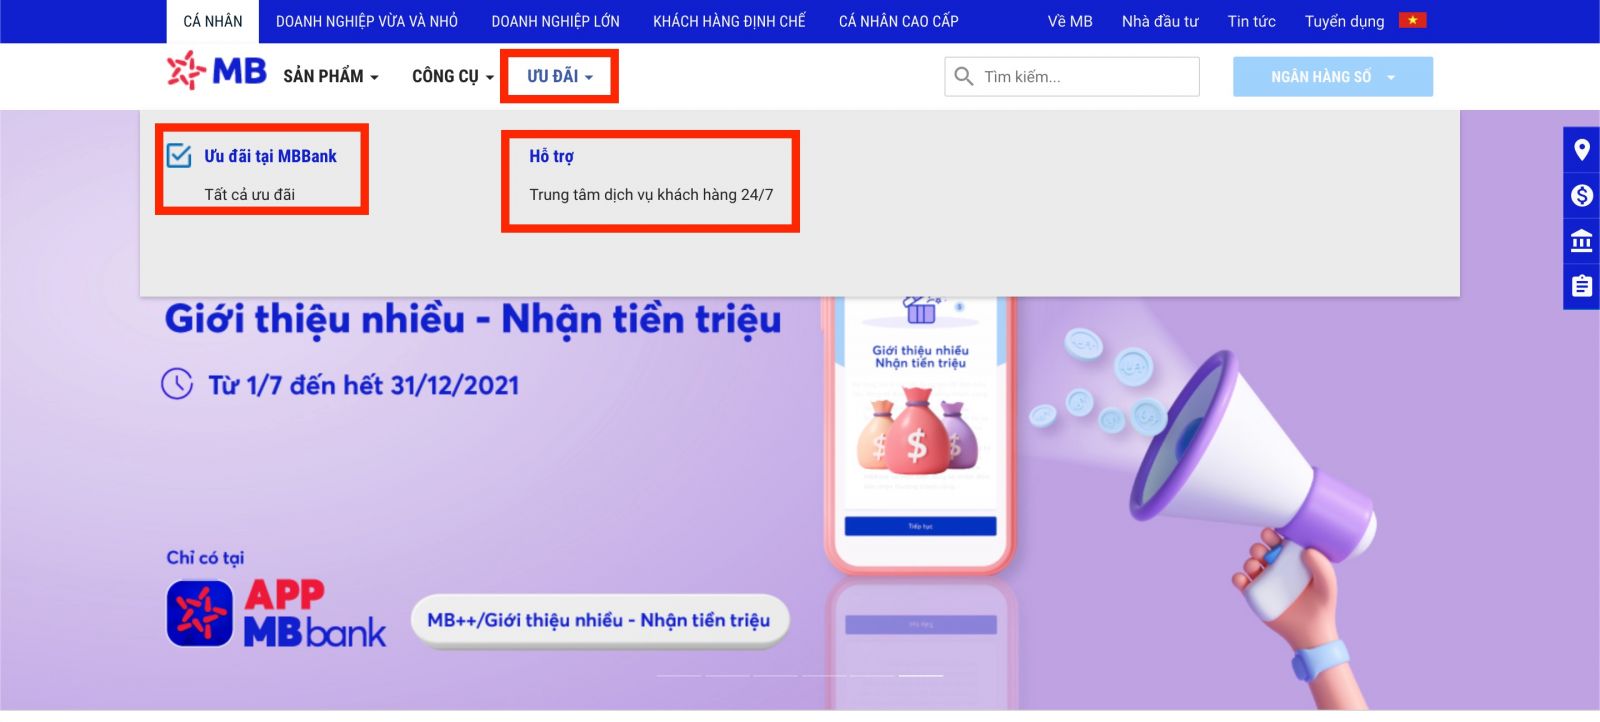1600x722 pixels.
Task: Open the Tuyển dụng link
Action: (1344, 21)
